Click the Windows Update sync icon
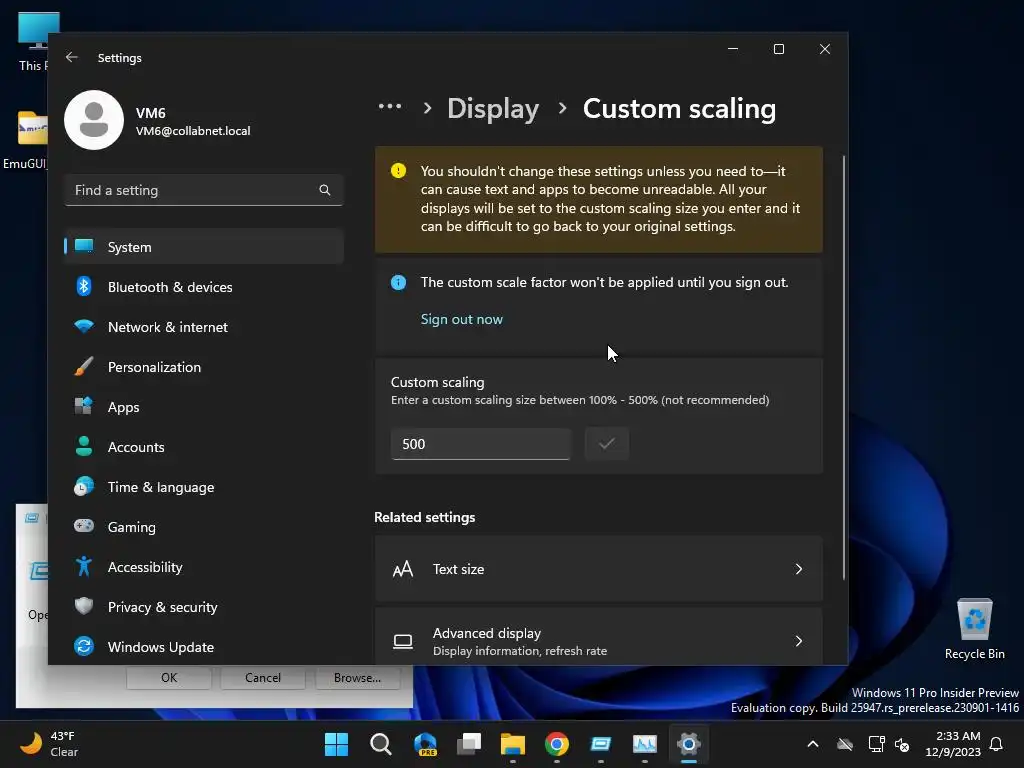The width and height of the screenshot is (1024, 768). (84, 647)
